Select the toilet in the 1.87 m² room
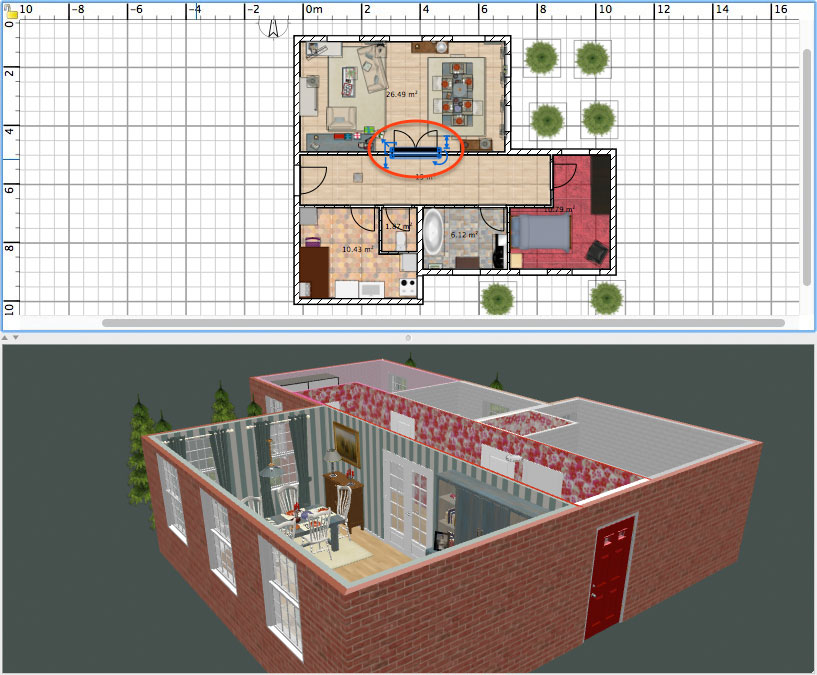Viewport: 817px width, 675px height. (x=400, y=238)
